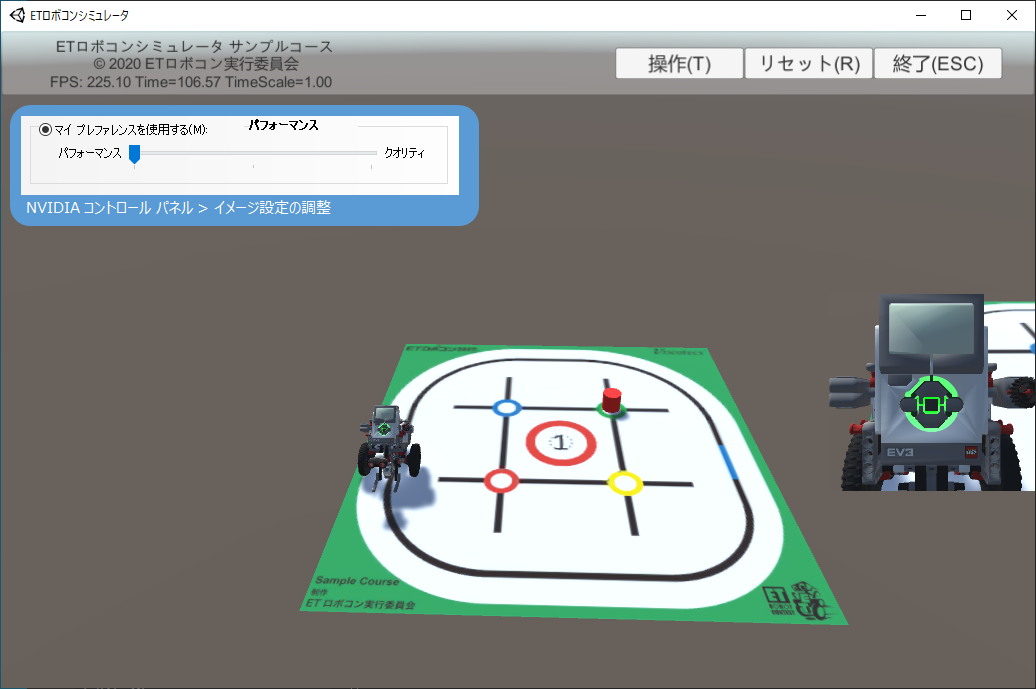Click the EV3 display screen in the close-up view
Image resolution: width=1036 pixels, height=689 pixels.
[x=932, y=328]
